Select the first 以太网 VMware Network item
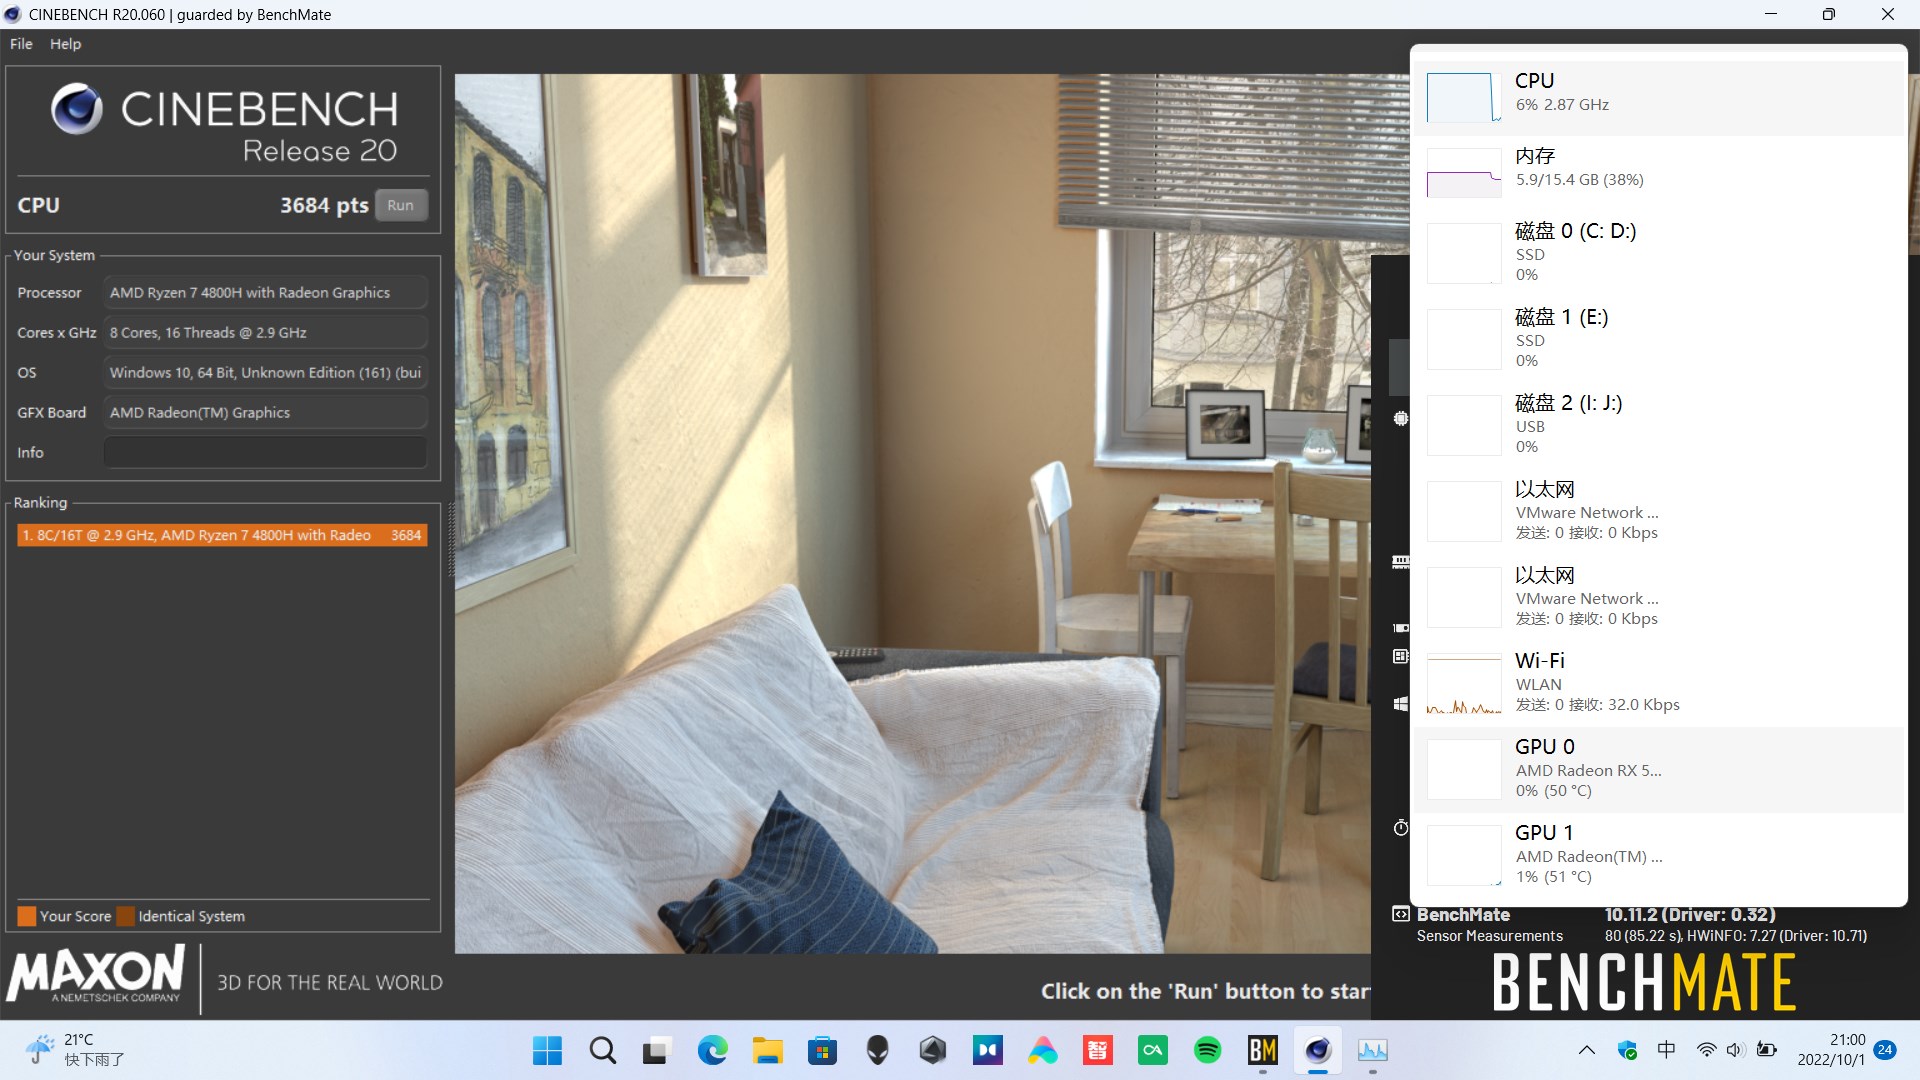 tap(1660, 510)
